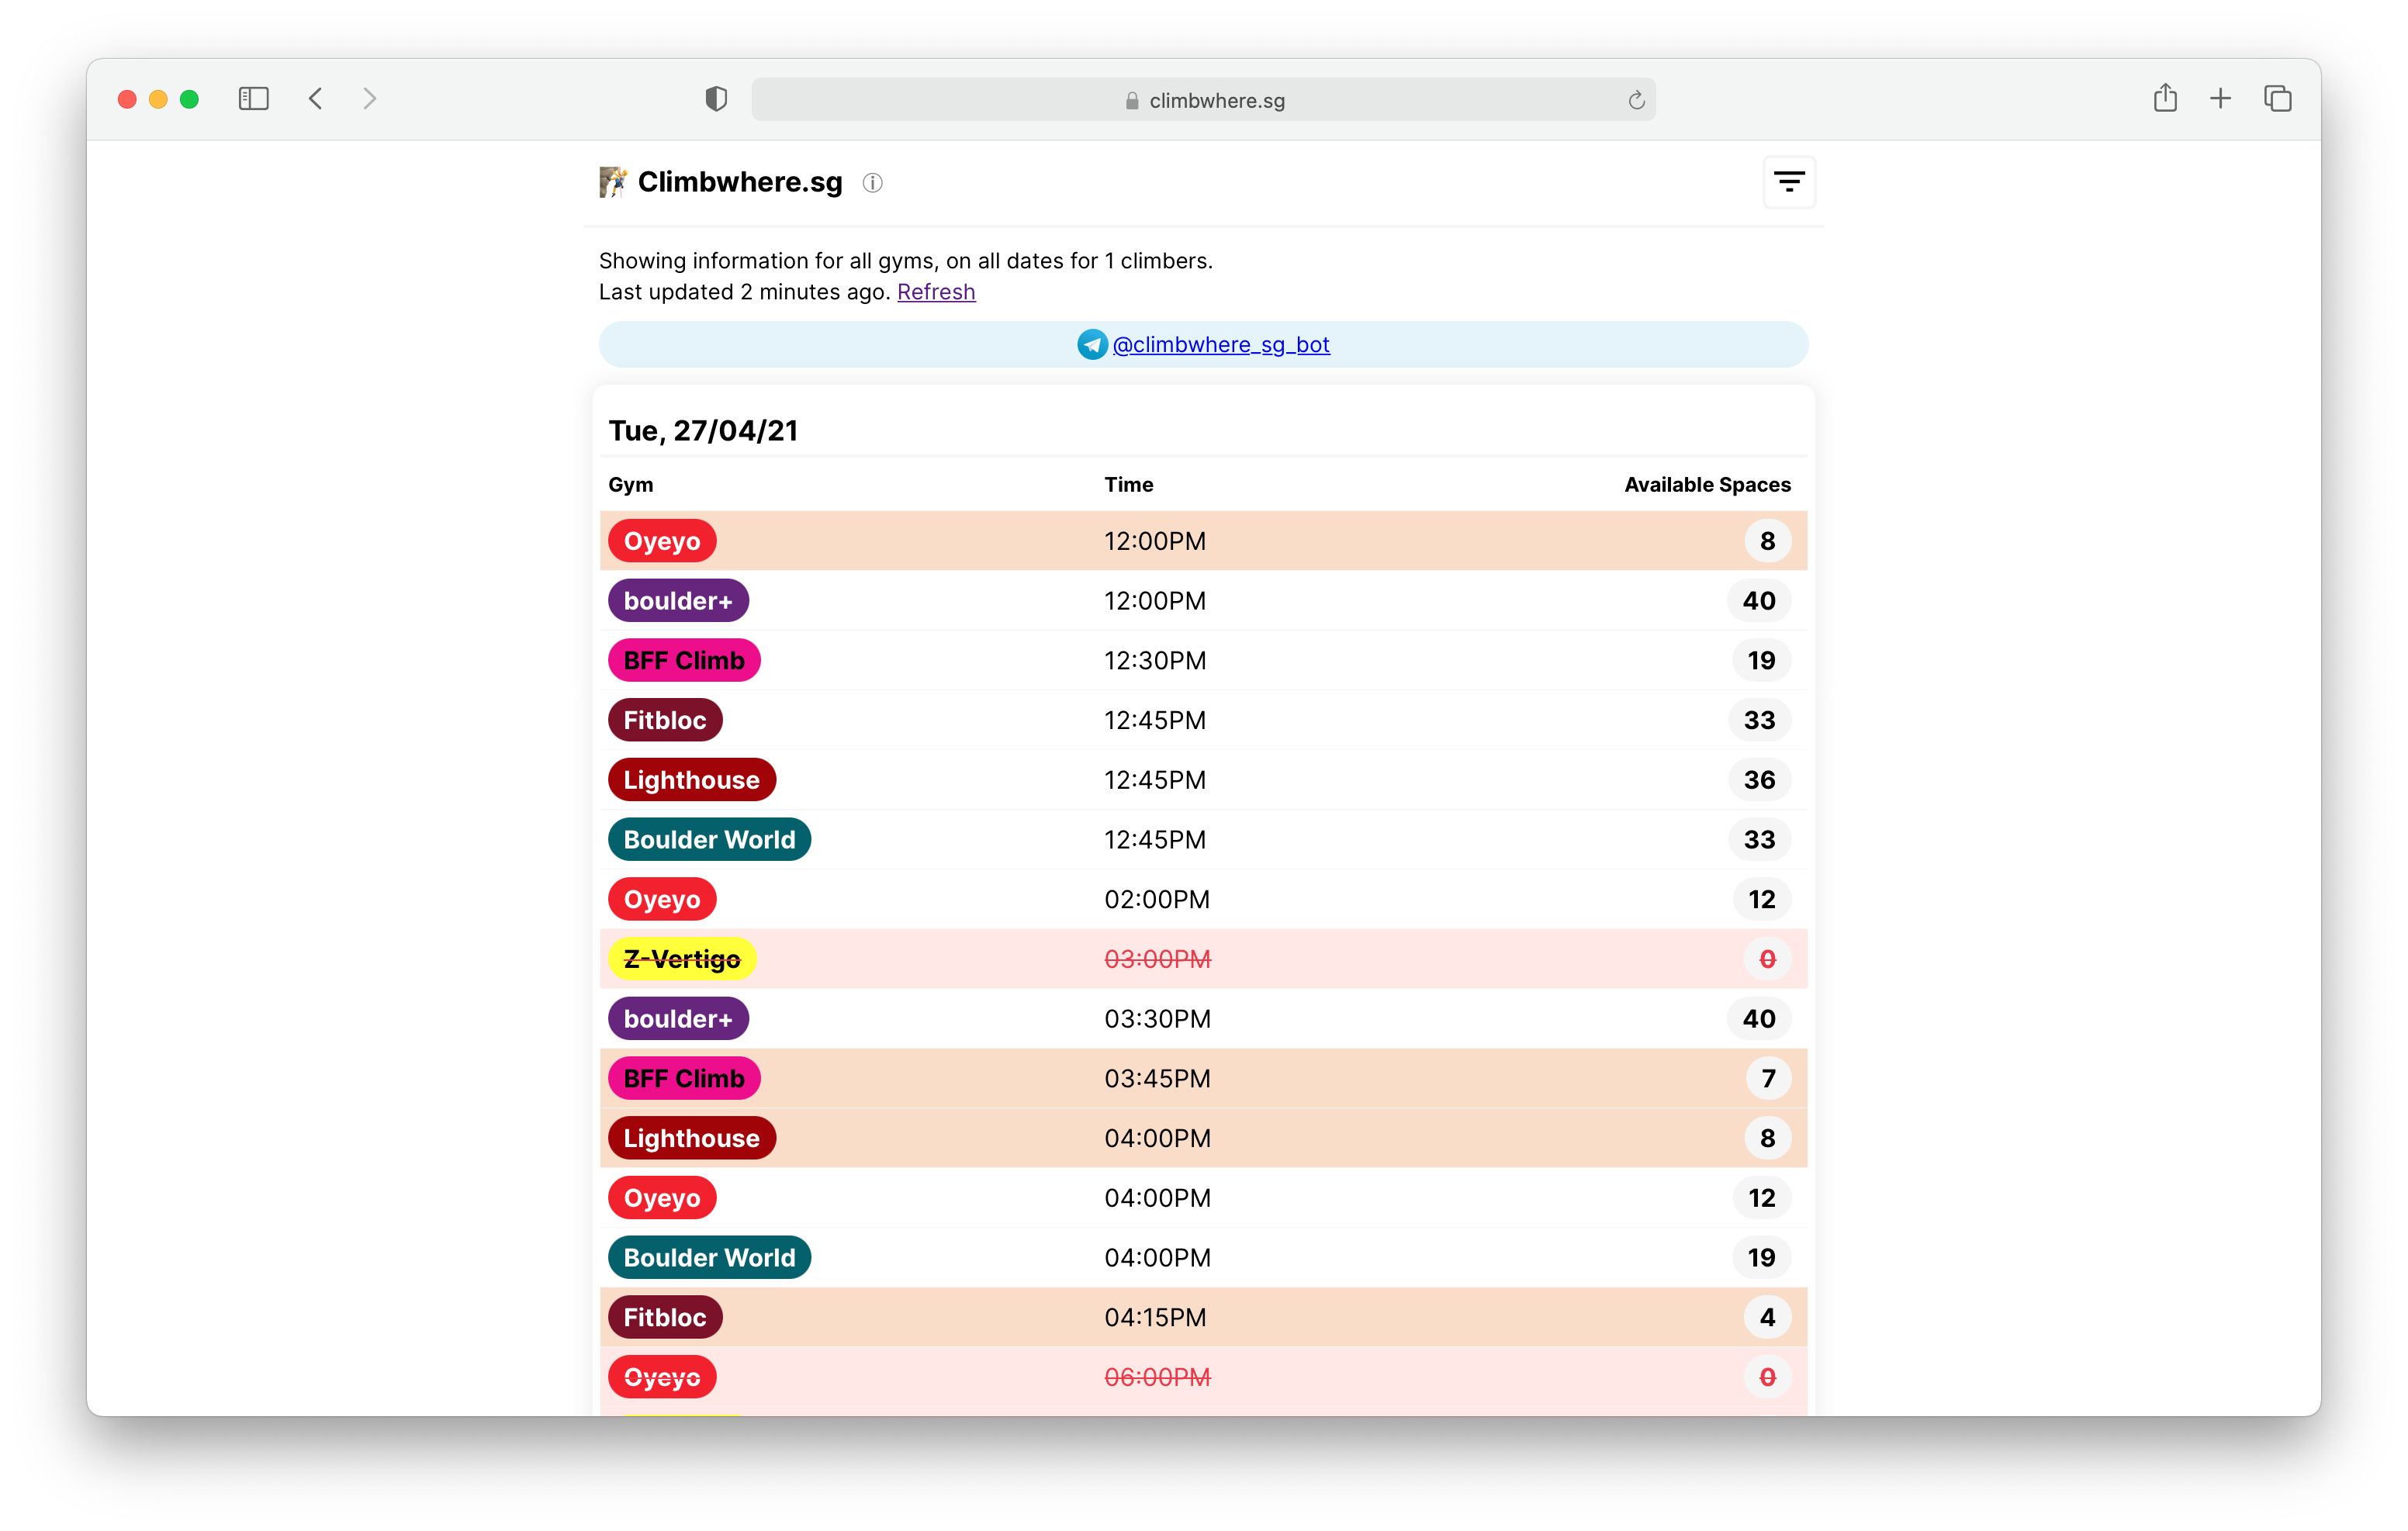Screen dimensions: 2408x1531
Task: Select the Oyeyo tag at 12:00PM
Action: coord(662,541)
